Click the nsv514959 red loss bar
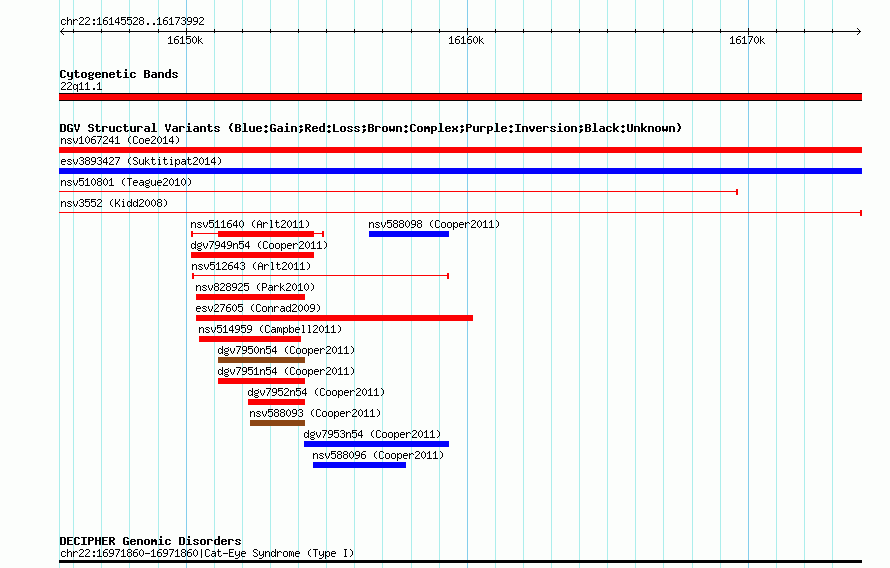Screen dimensions: 890x568 250,339
